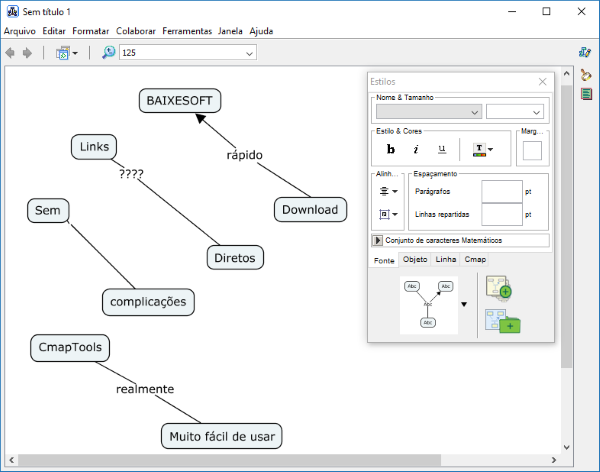Expand Conjunto de caracteres Matemáticos section
Image resolution: width=600 pixels, height=472 pixels.
tap(377, 240)
